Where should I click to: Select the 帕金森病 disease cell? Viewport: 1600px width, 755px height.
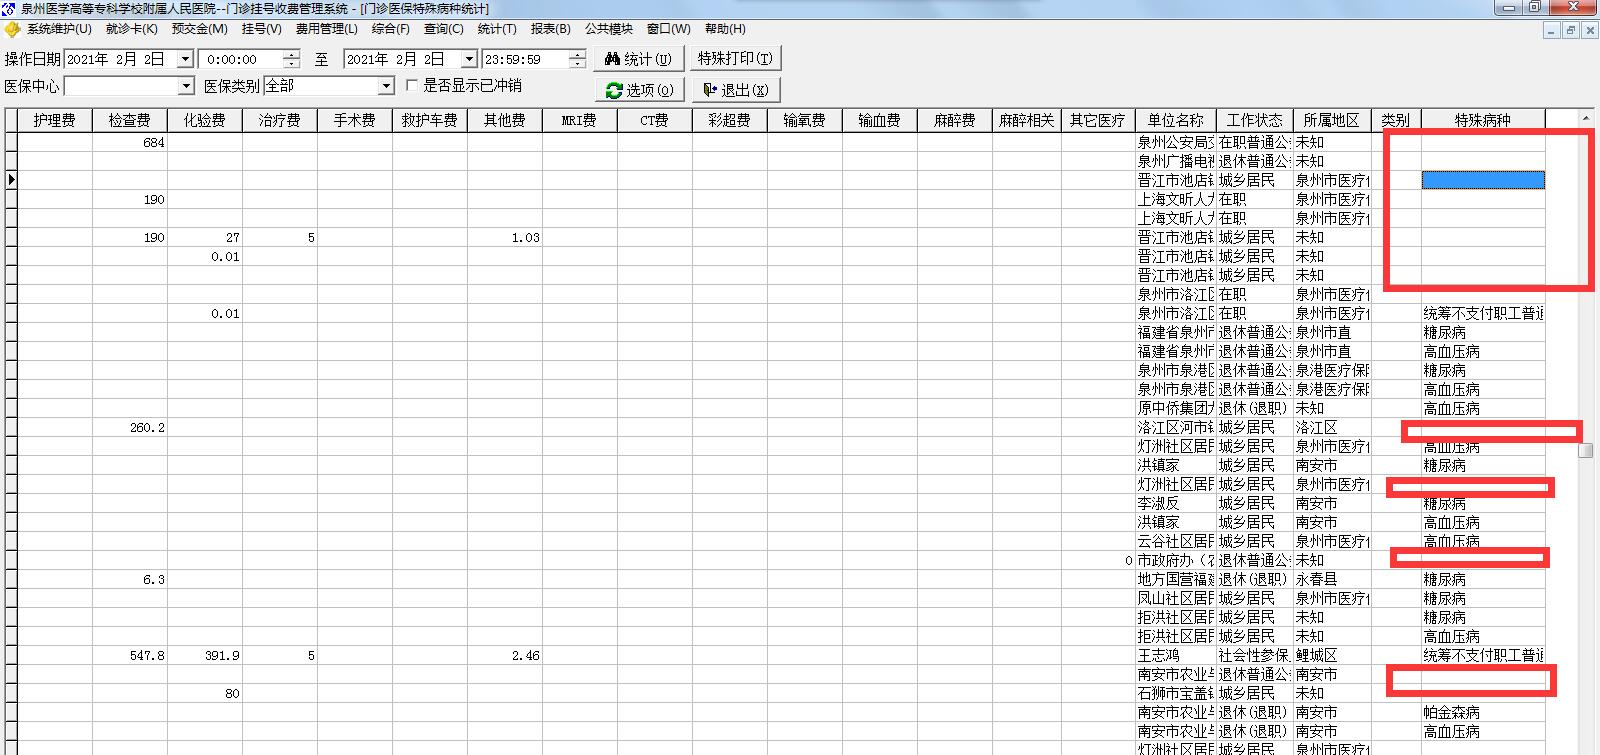tap(1483, 712)
